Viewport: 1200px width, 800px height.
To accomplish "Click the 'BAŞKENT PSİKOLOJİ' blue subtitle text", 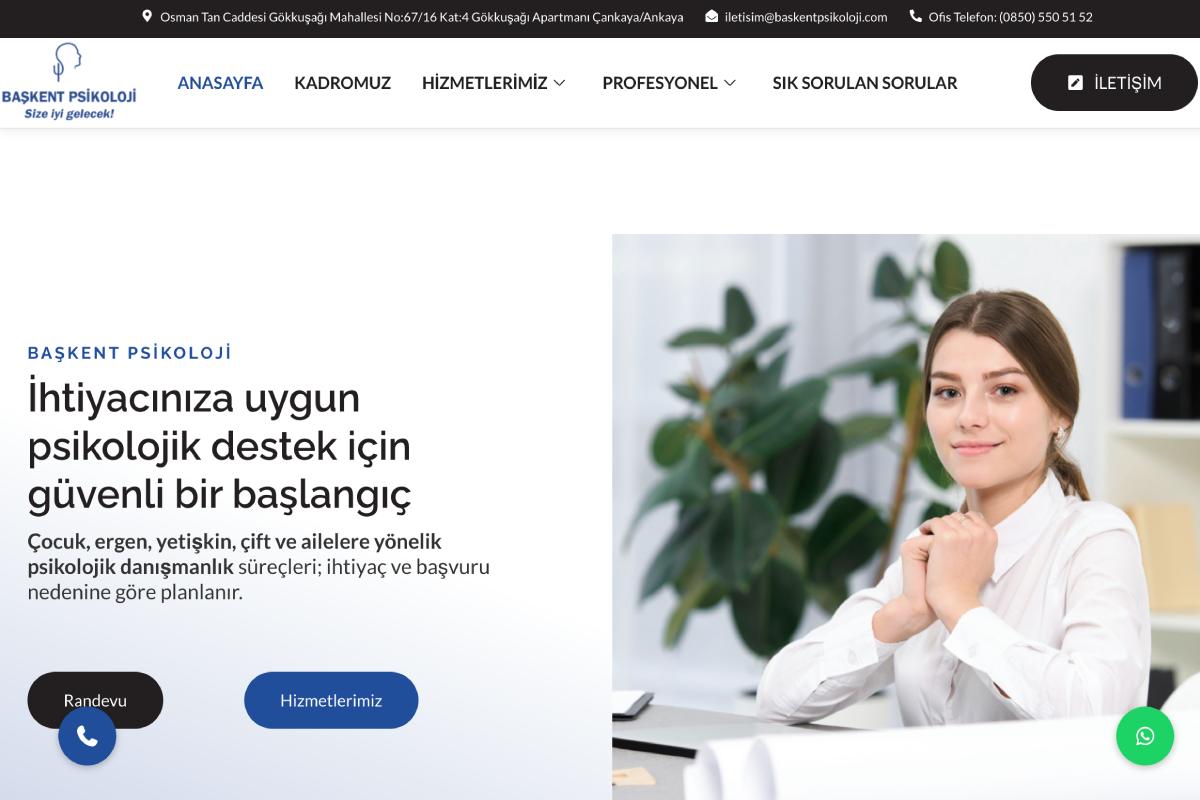I will click(129, 352).
